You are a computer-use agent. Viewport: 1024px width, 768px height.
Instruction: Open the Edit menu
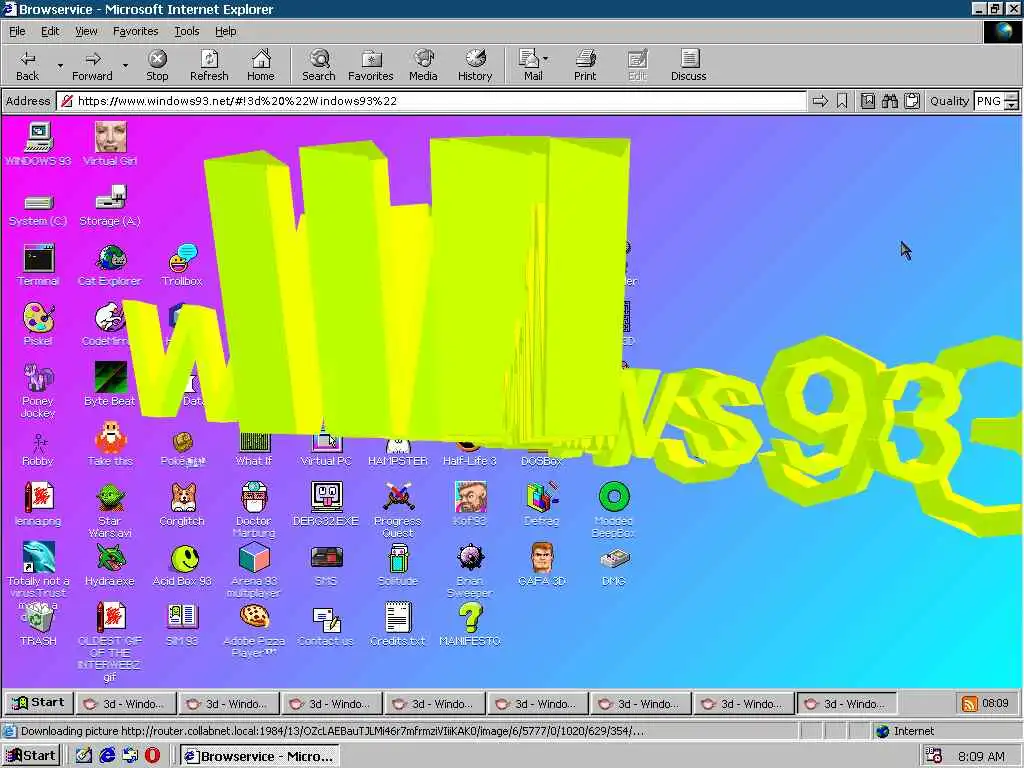(x=50, y=31)
